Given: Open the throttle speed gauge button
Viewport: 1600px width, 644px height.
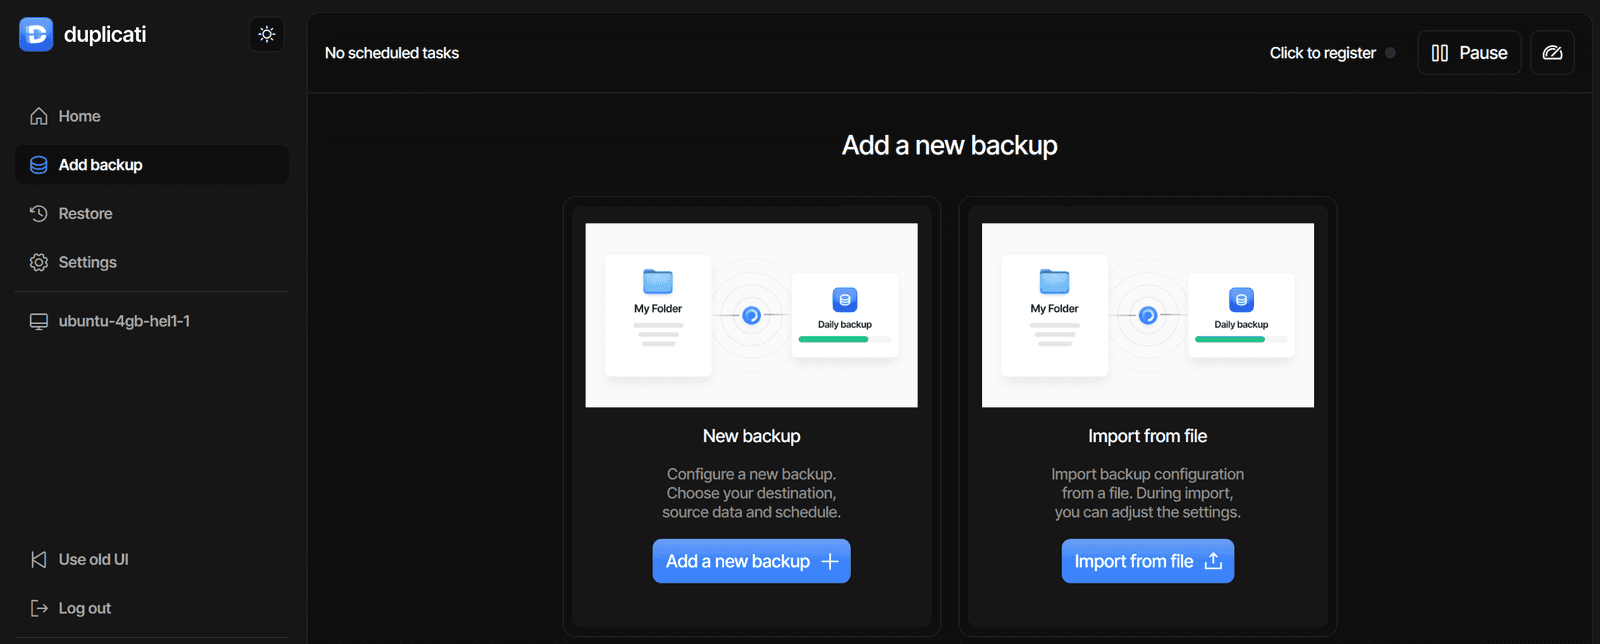Looking at the screenshot, I should [x=1552, y=53].
